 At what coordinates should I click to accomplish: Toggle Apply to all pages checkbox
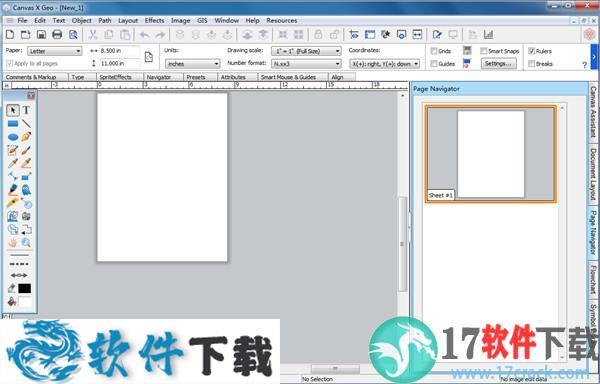[x=10, y=63]
